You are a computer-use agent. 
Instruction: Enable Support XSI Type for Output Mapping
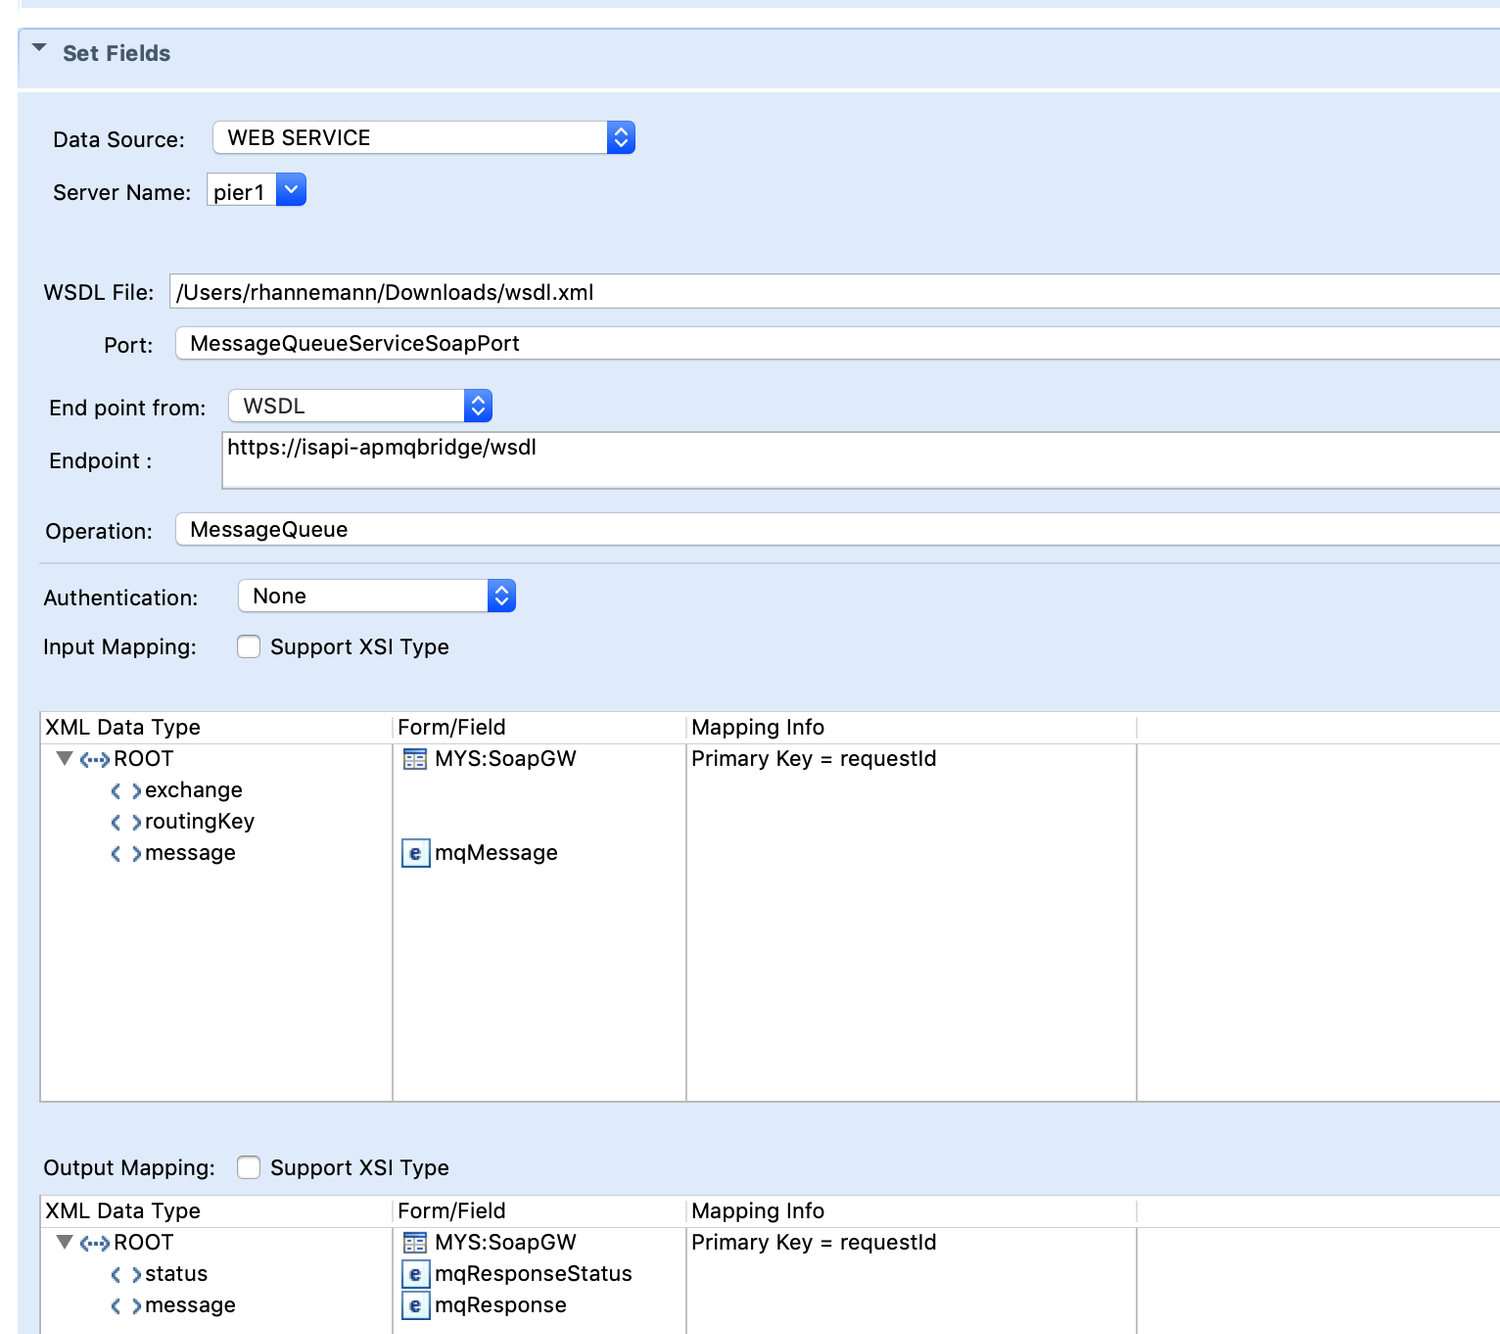coord(248,1167)
